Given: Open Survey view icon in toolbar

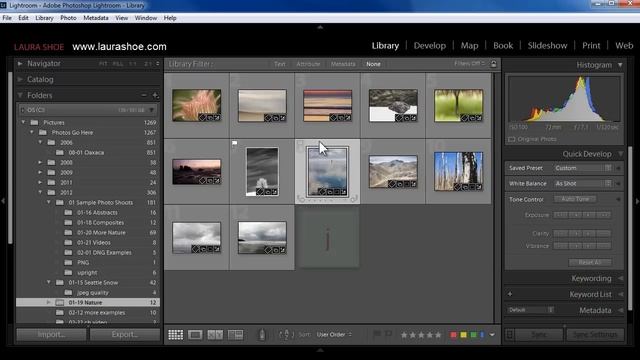Looking at the screenshot, I should 236,335.
